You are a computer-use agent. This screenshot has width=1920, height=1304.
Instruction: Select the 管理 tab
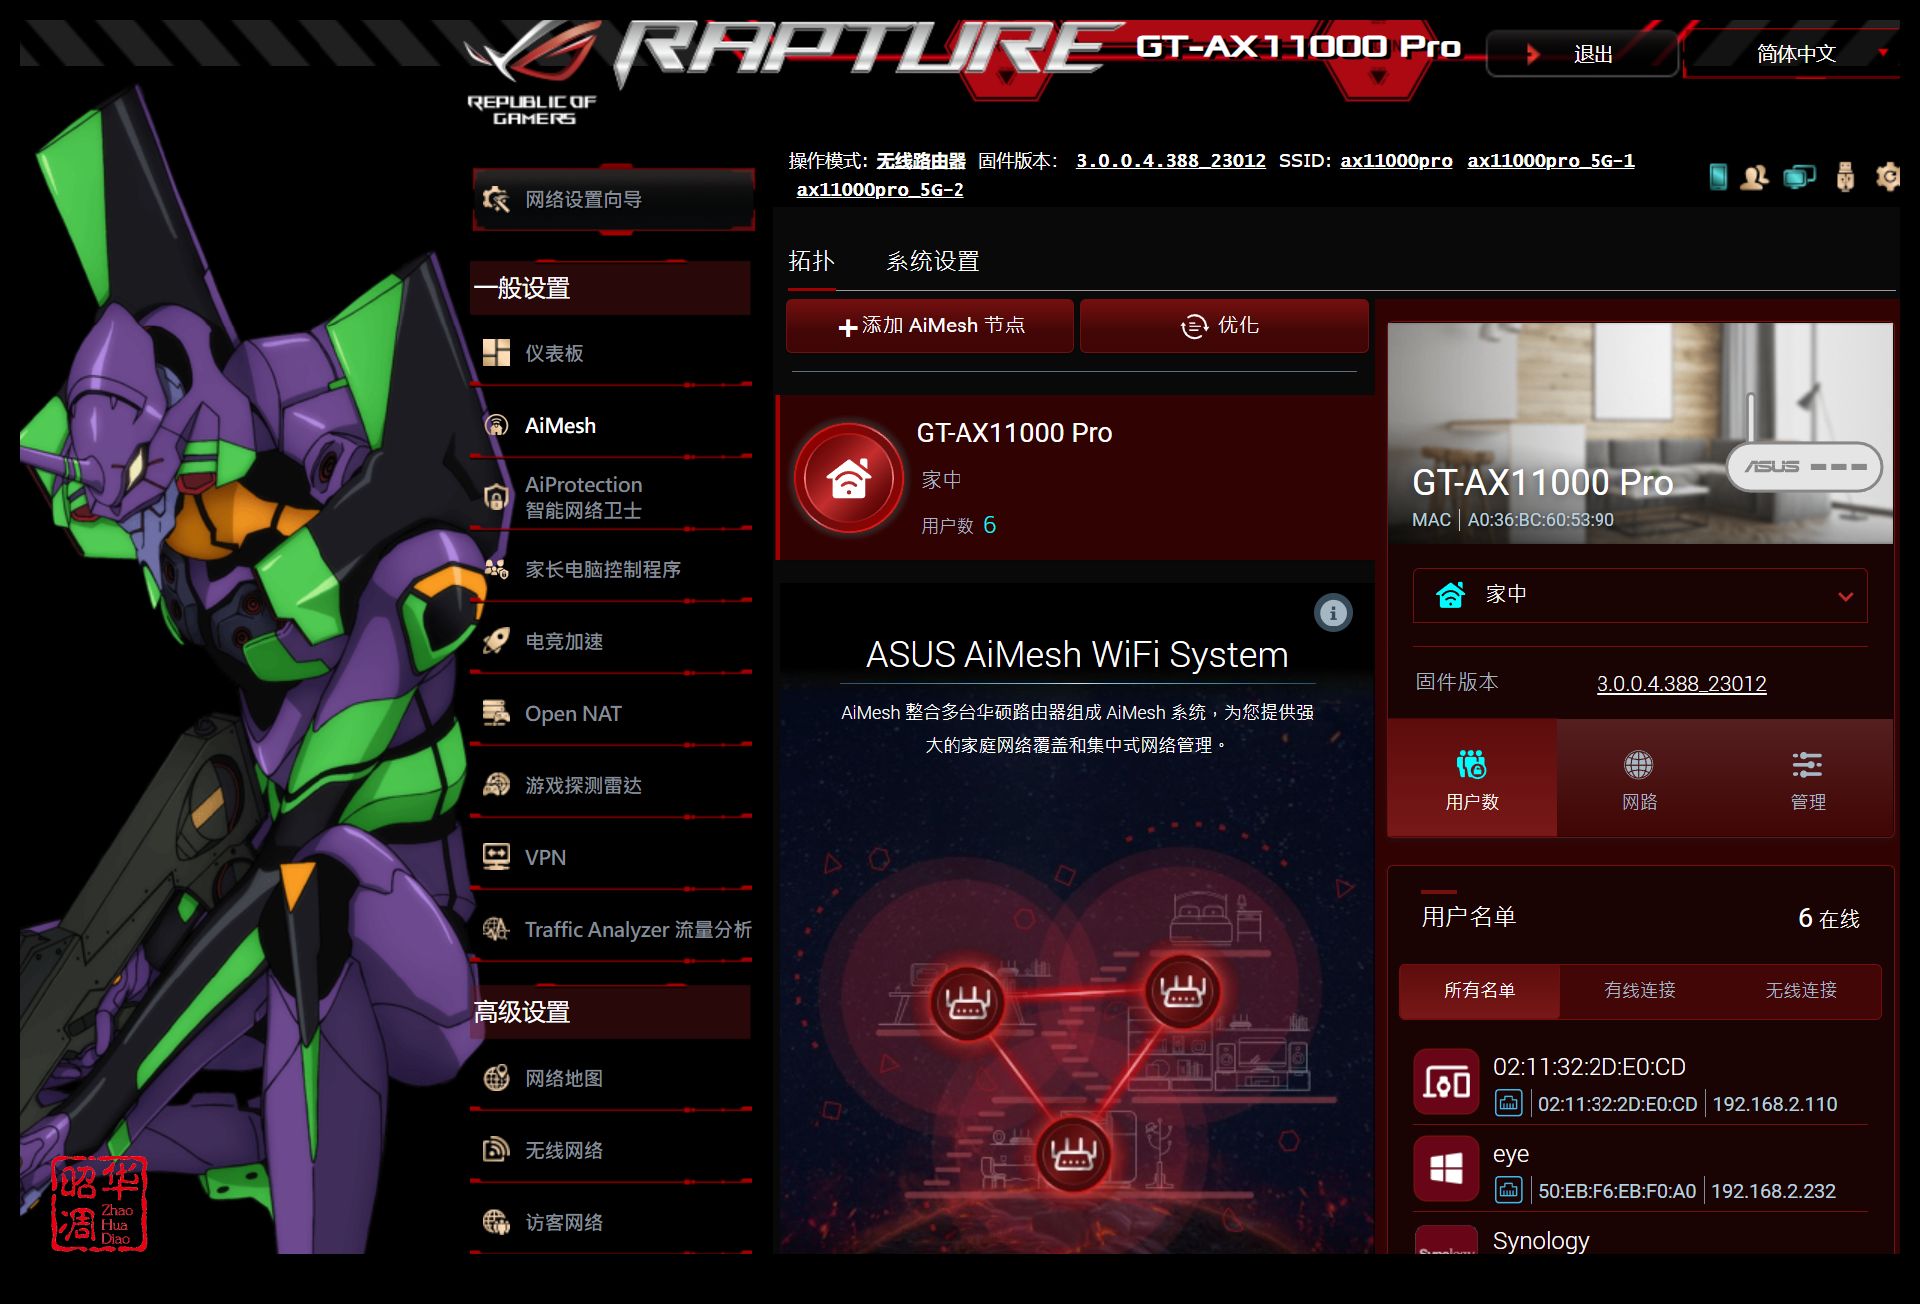coord(1808,778)
